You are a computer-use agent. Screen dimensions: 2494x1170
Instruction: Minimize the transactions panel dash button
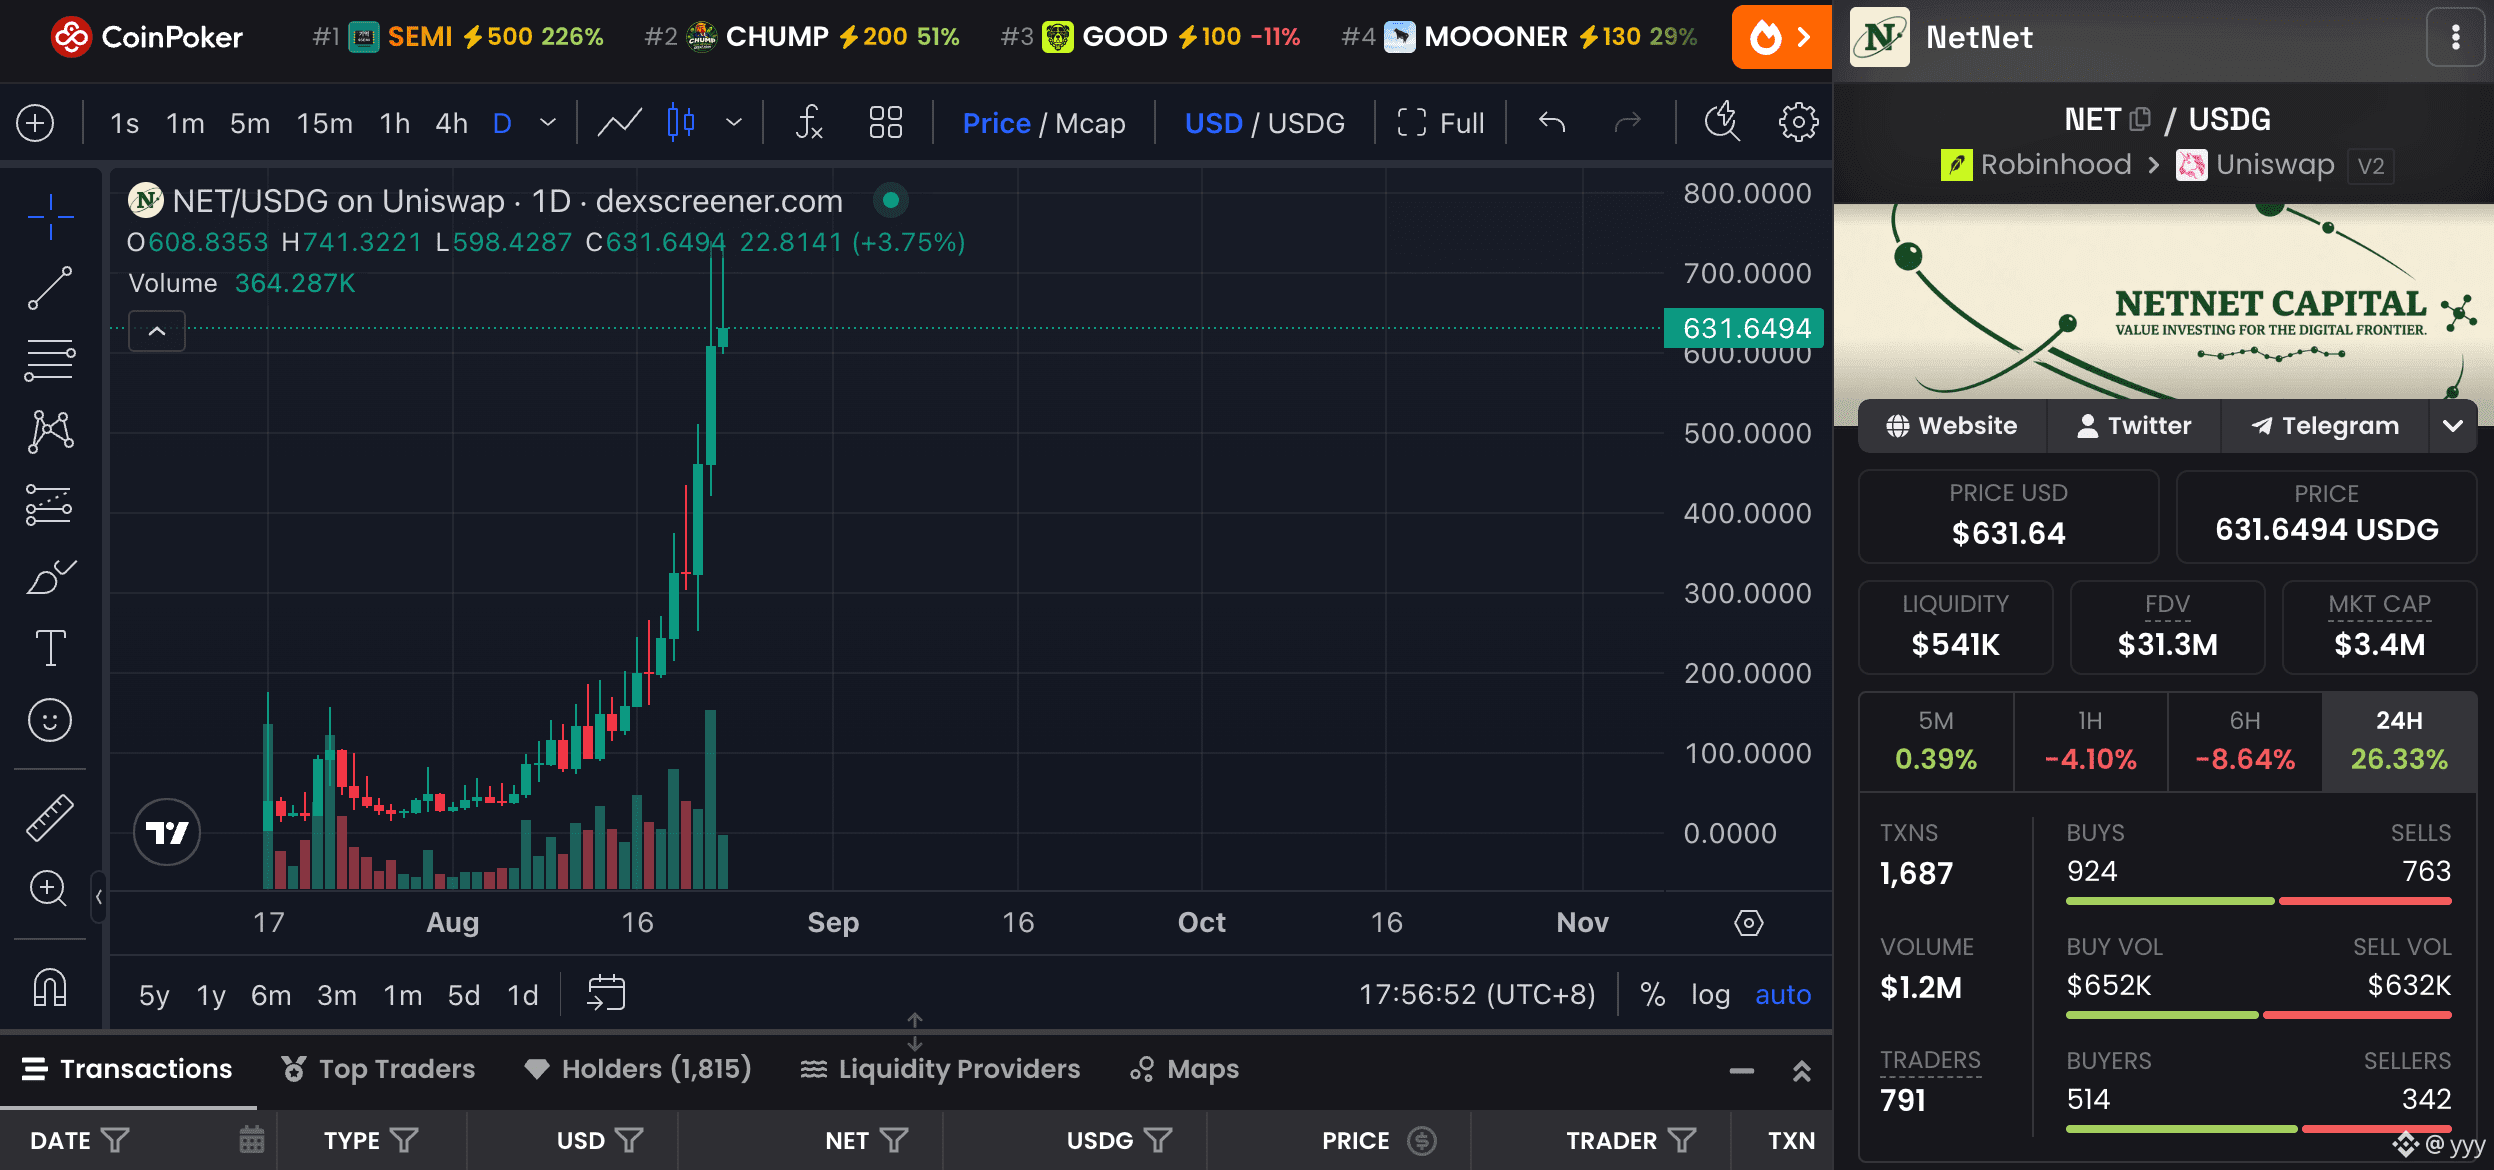pos(1742,1071)
